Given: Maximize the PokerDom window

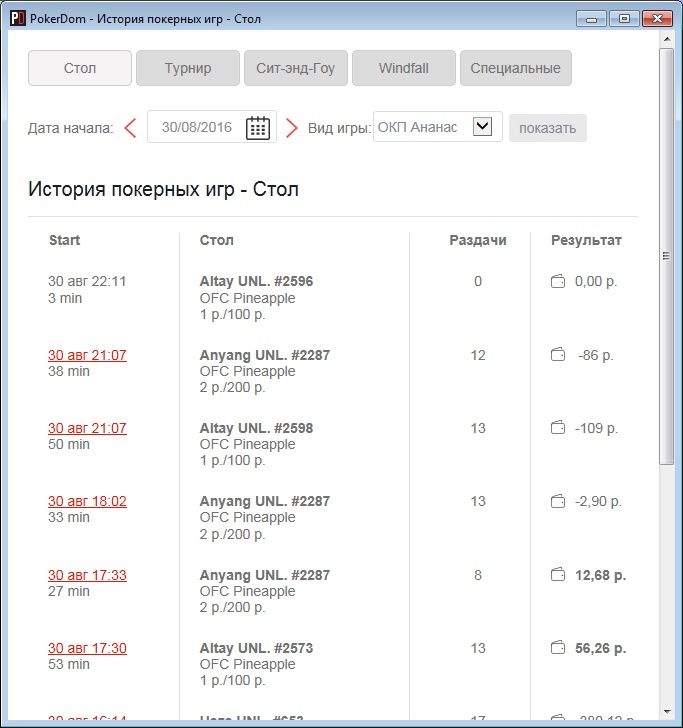Looking at the screenshot, I should click(x=624, y=19).
